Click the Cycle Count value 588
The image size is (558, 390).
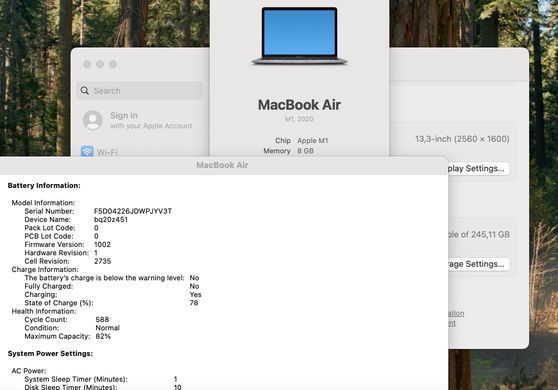[102, 320]
